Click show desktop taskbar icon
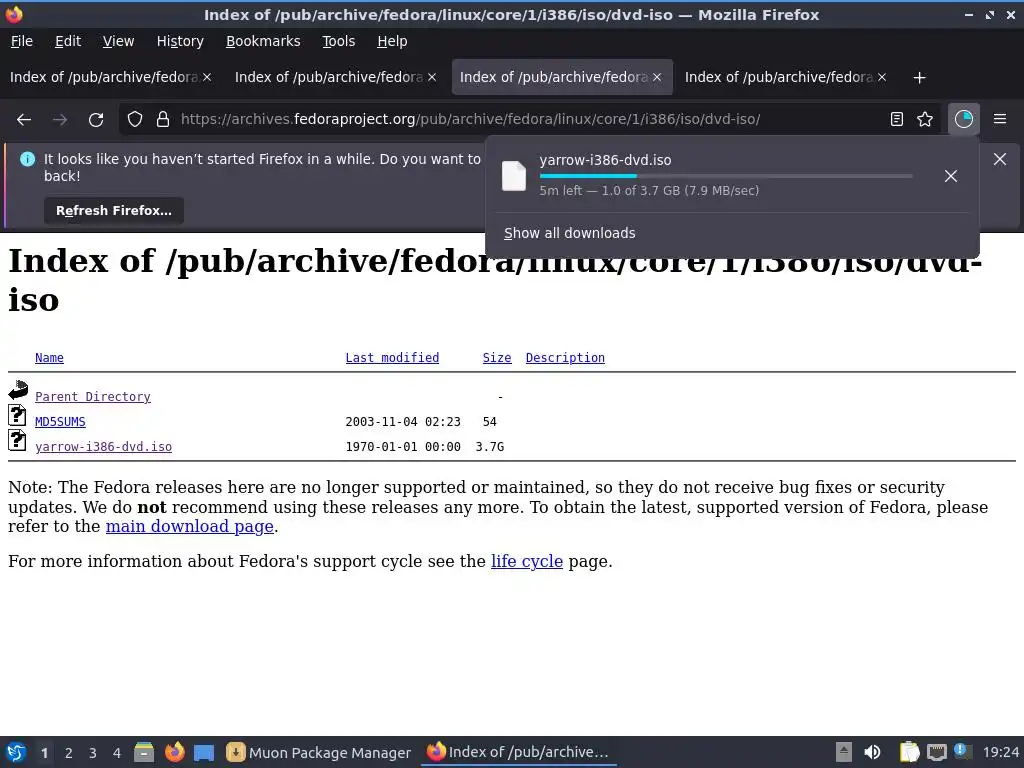The height and width of the screenshot is (768, 1024). pos(204,753)
